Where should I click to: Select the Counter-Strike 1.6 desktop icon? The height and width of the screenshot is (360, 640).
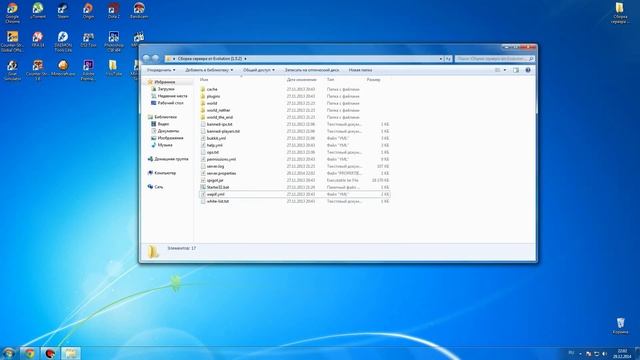click(38, 70)
